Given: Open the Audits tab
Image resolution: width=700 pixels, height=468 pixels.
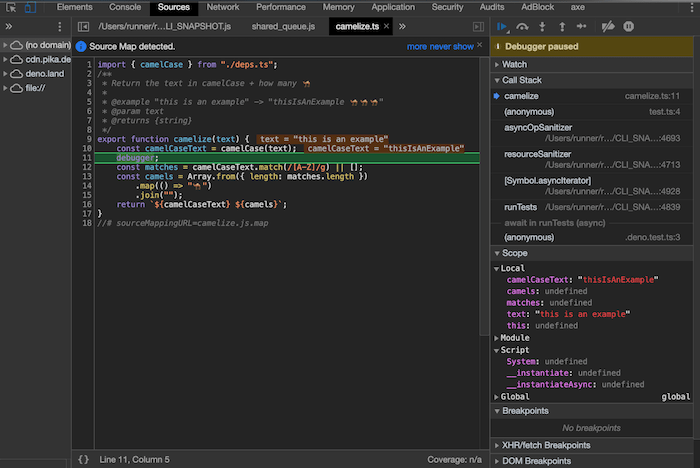Looking at the screenshot, I should 492,7.
